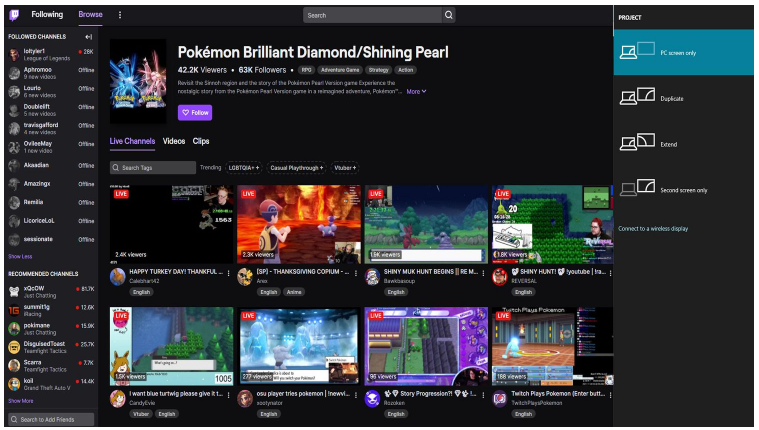The width and height of the screenshot is (759, 430).
Task: Click Connect to a wireless display link
Action: tap(653, 229)
